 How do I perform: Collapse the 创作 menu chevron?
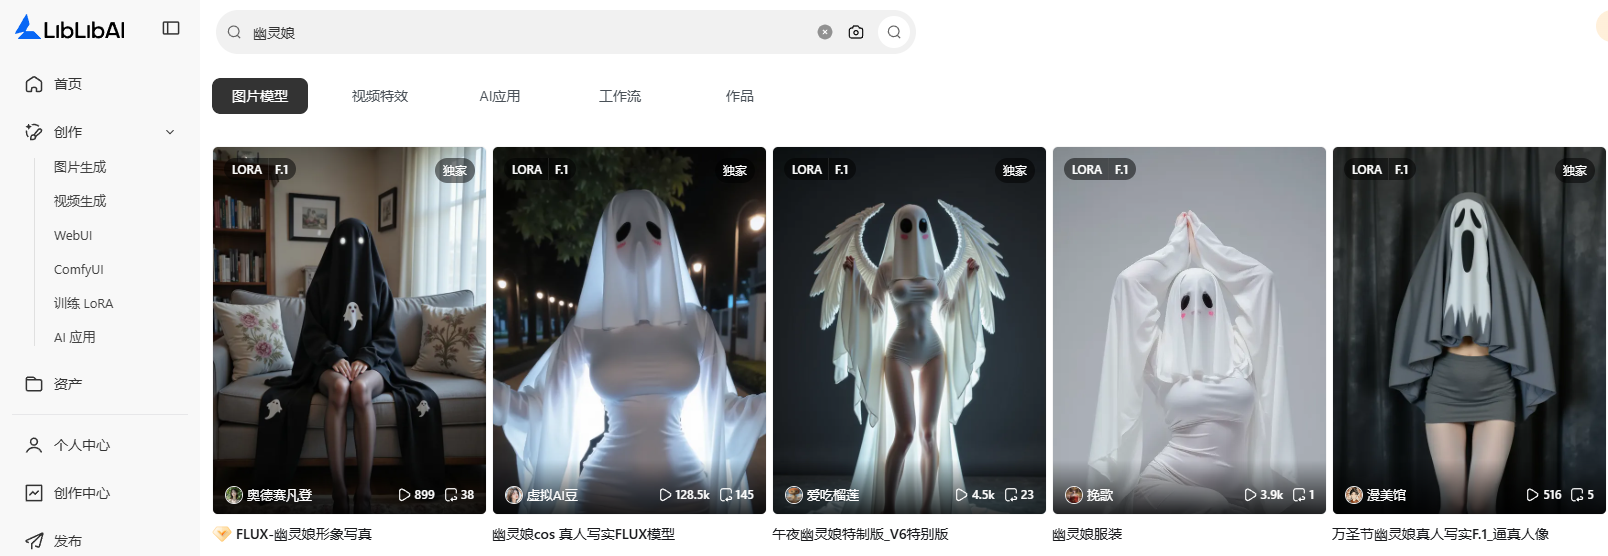point(170,132)
